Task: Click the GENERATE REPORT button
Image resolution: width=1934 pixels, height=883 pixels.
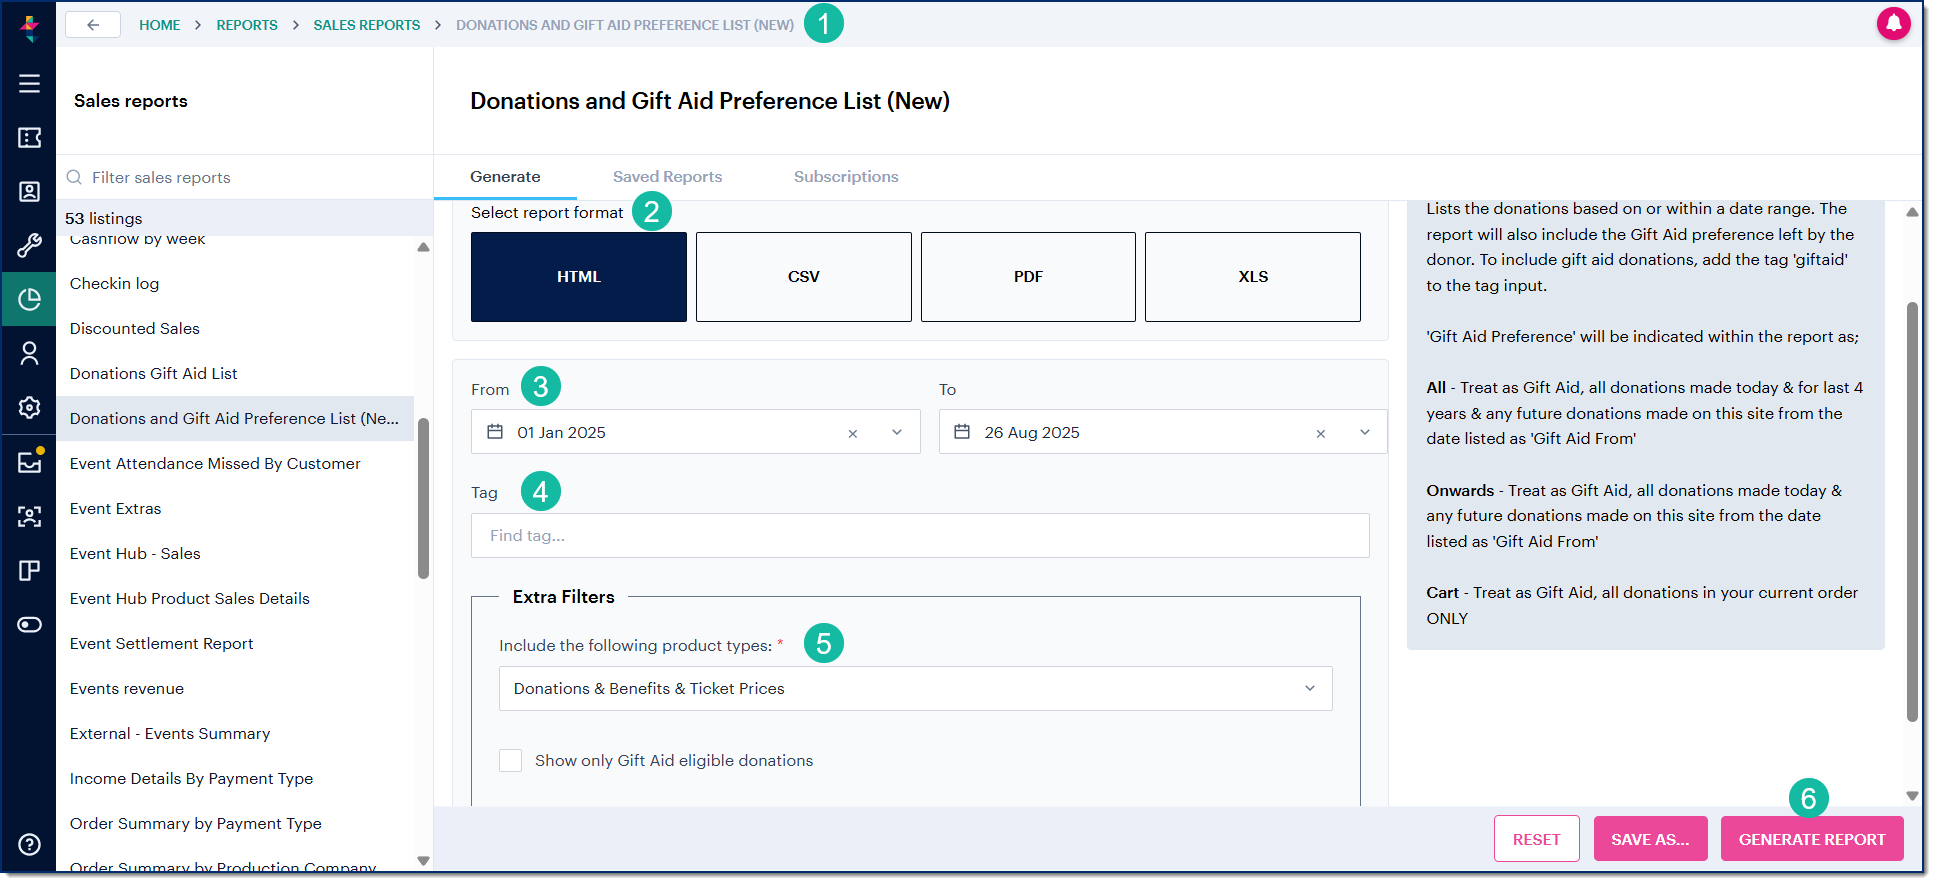Action: click(x=1812, y=839)
